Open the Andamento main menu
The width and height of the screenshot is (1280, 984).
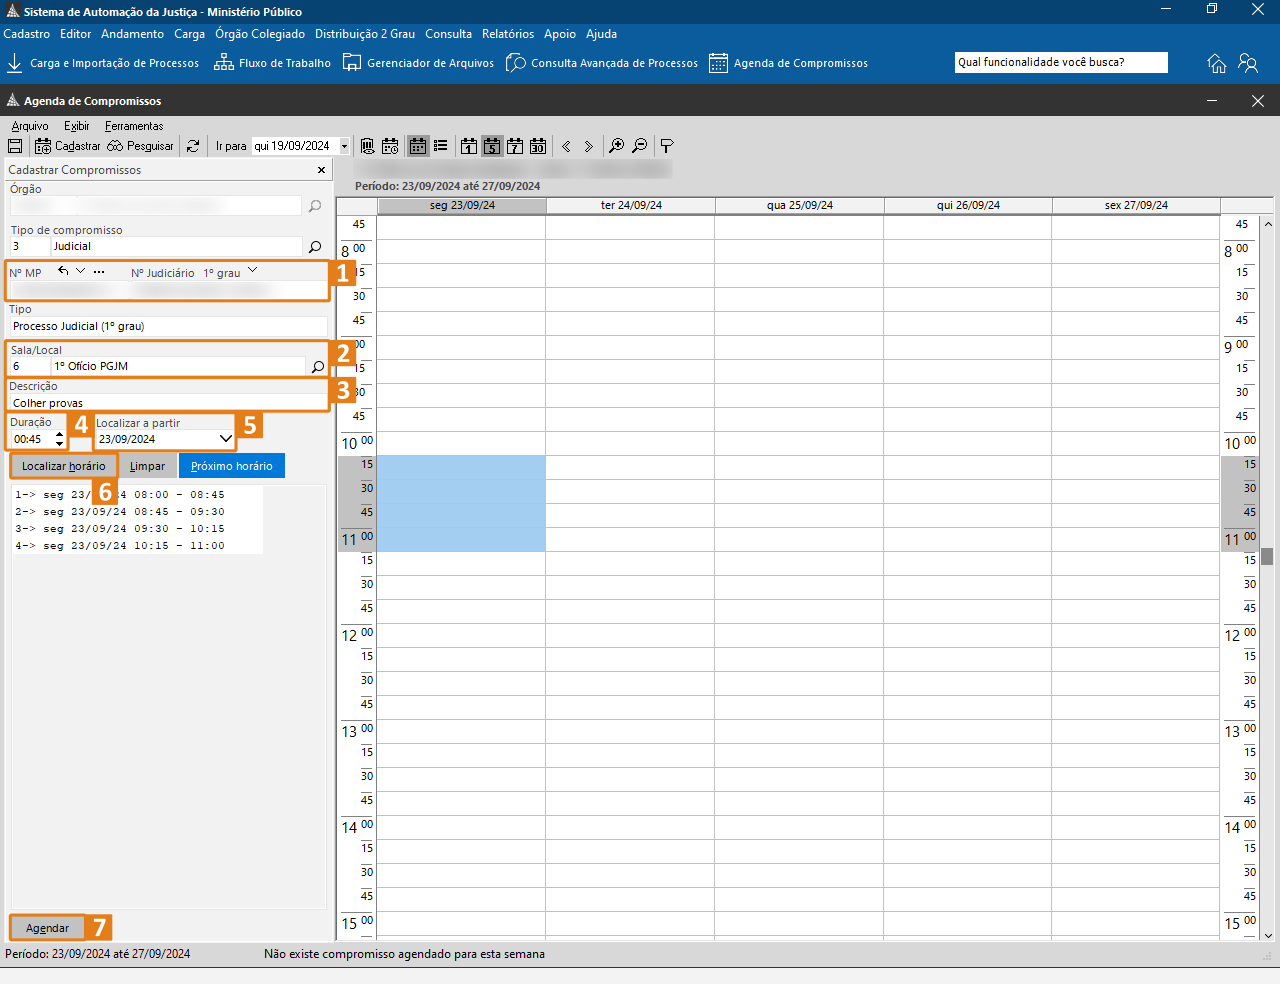(132, 34)
